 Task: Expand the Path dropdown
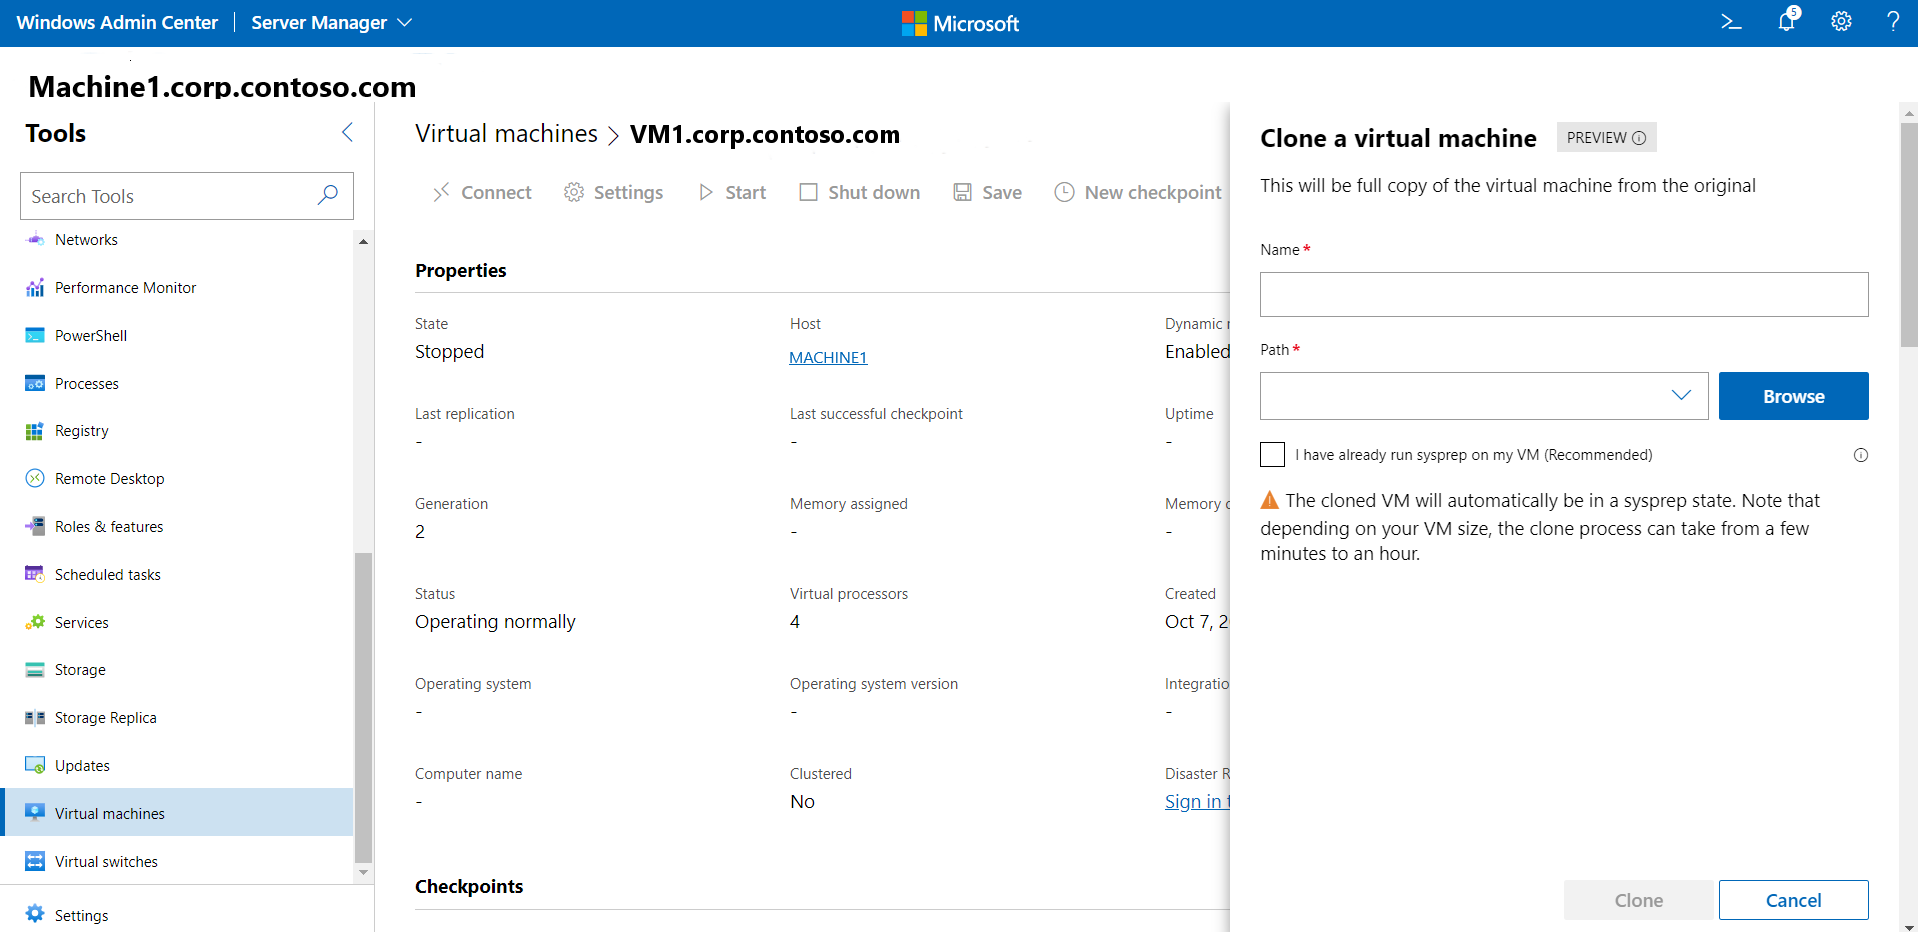pos(1681,396)
